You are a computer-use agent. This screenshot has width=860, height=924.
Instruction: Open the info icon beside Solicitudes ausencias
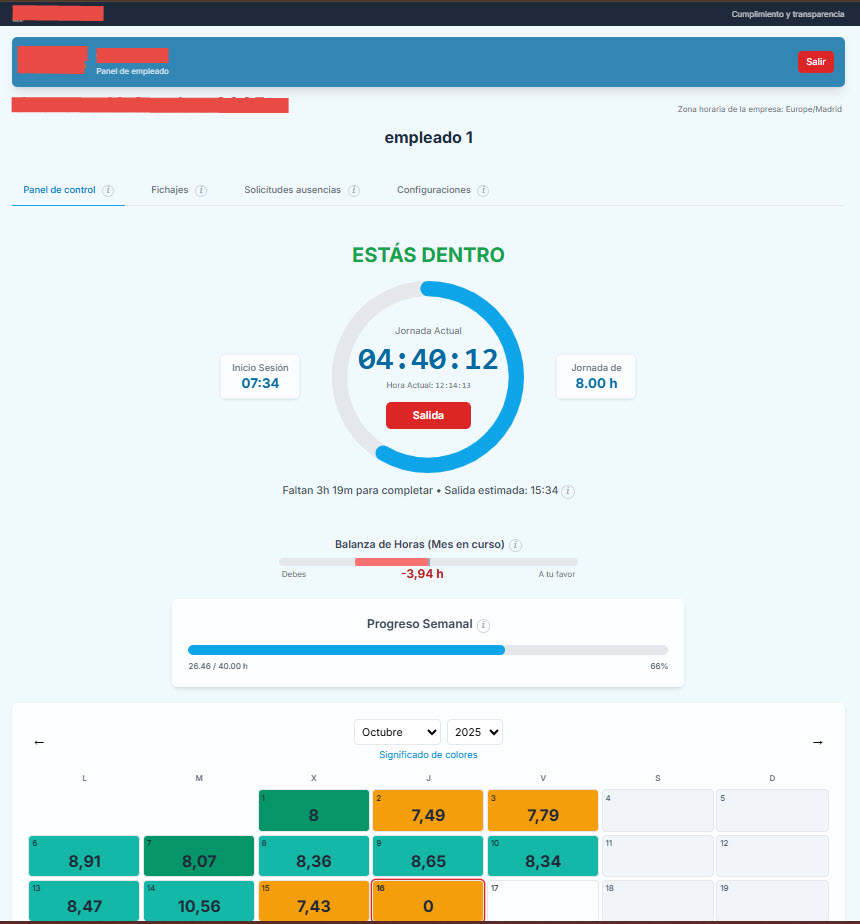pos(354,190)
